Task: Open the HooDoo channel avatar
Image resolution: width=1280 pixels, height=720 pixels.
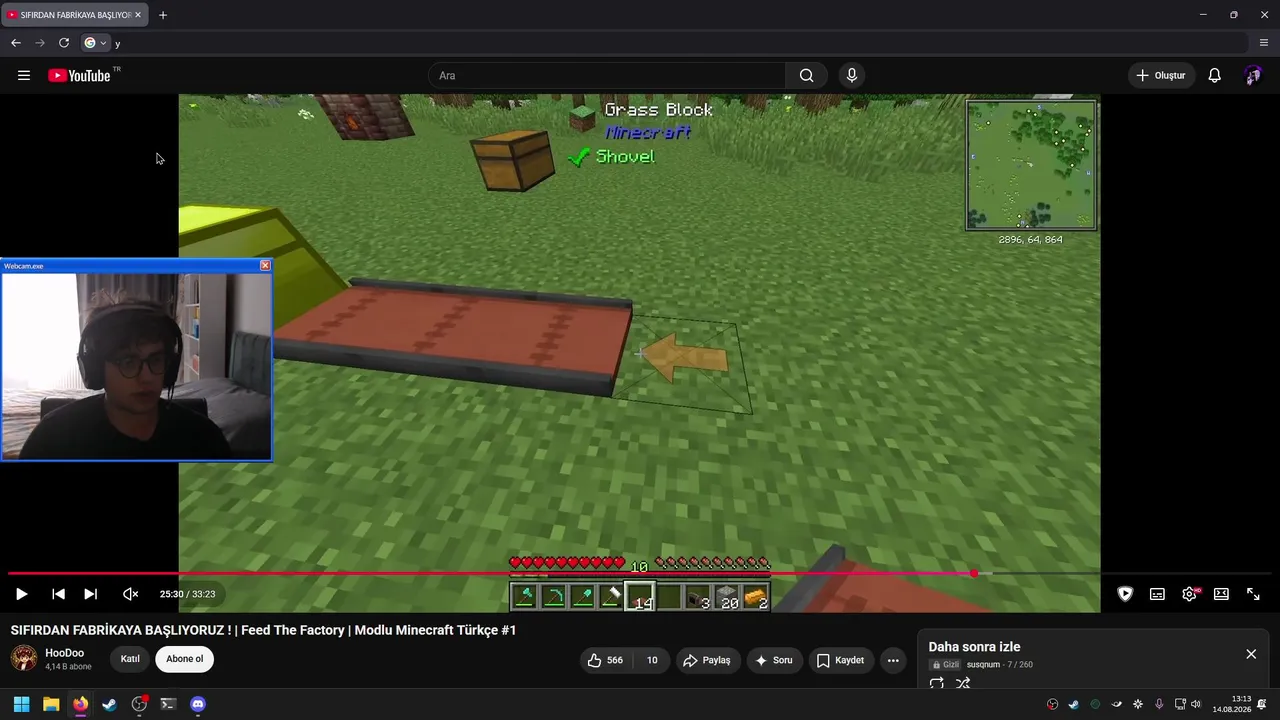Action: click(x=24, y=658)
